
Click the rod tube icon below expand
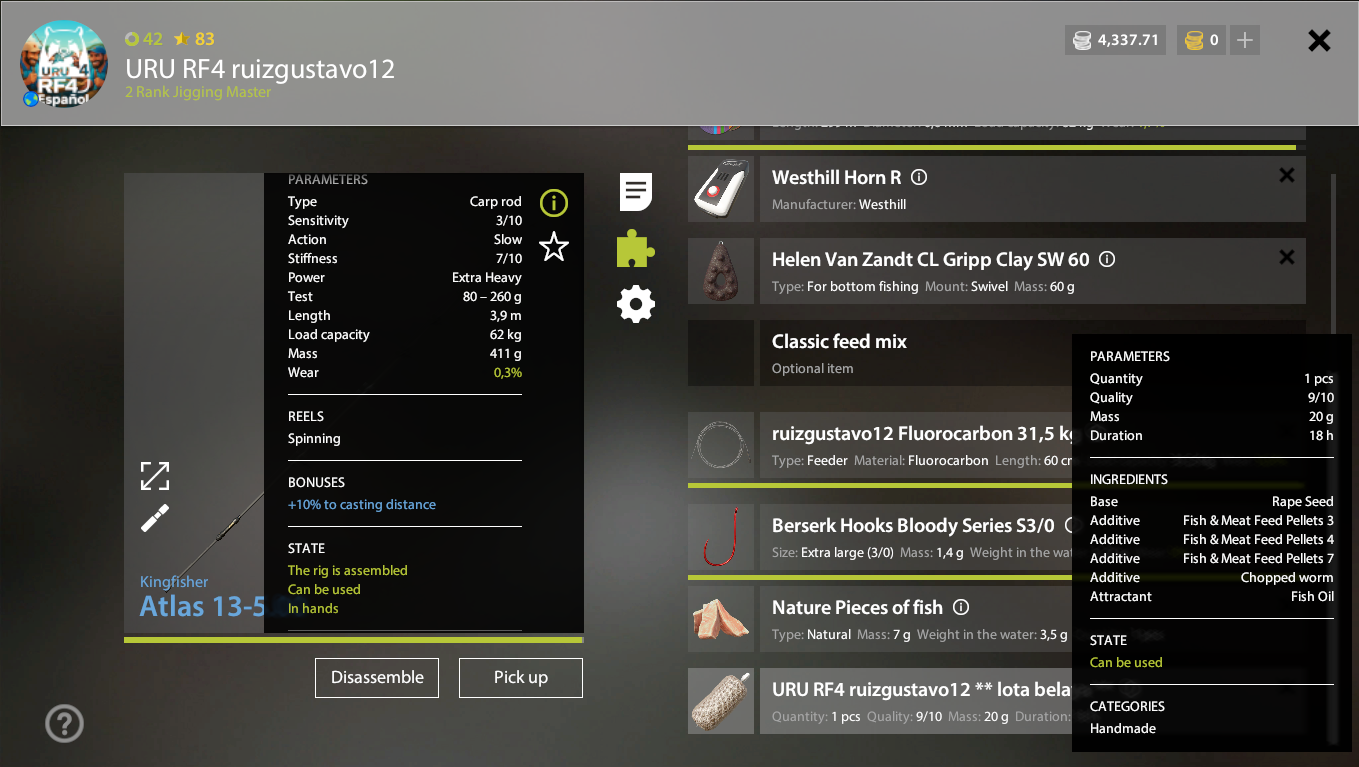pyautogui.click(x=155, y=518)
